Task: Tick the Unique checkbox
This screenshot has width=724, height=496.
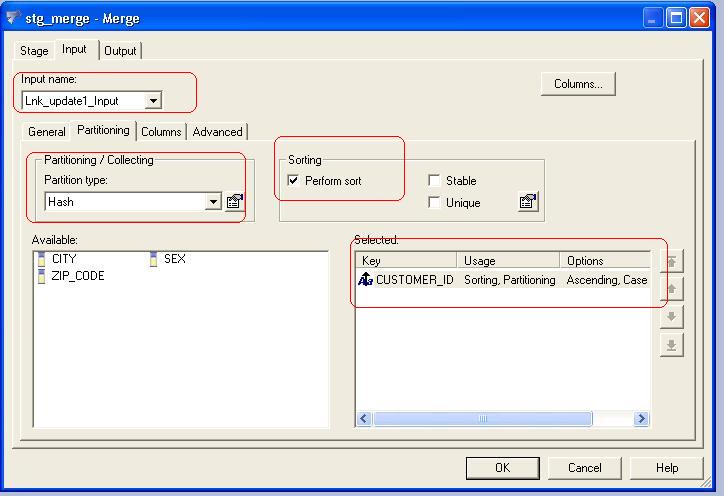Action: (x=434, y=203)
